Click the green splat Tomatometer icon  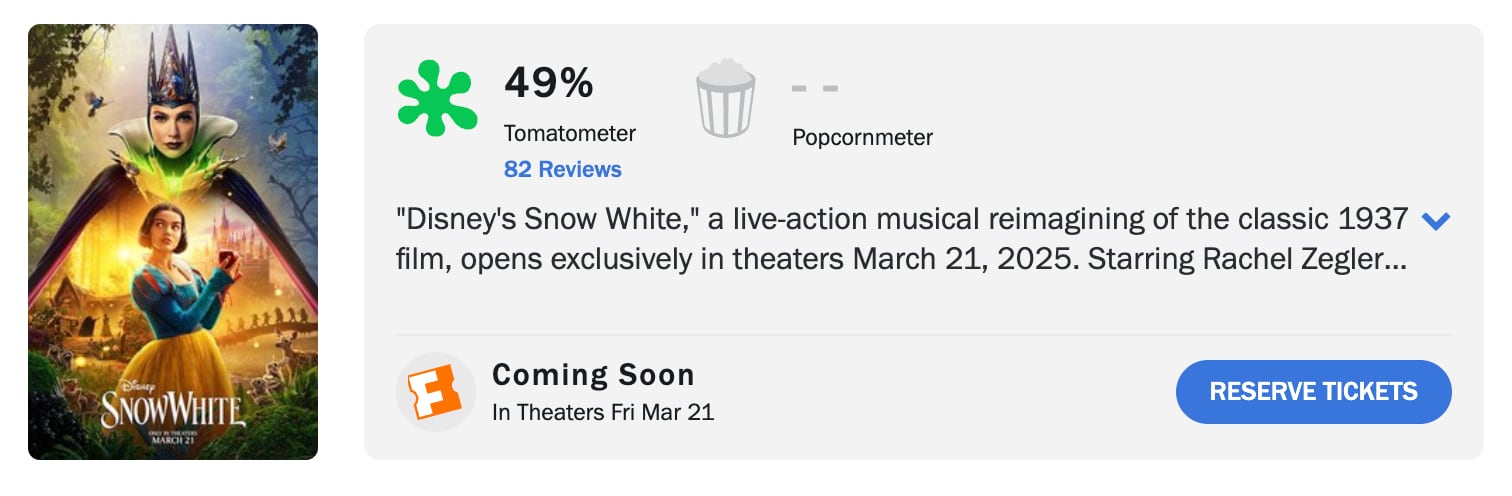(438, 98)
